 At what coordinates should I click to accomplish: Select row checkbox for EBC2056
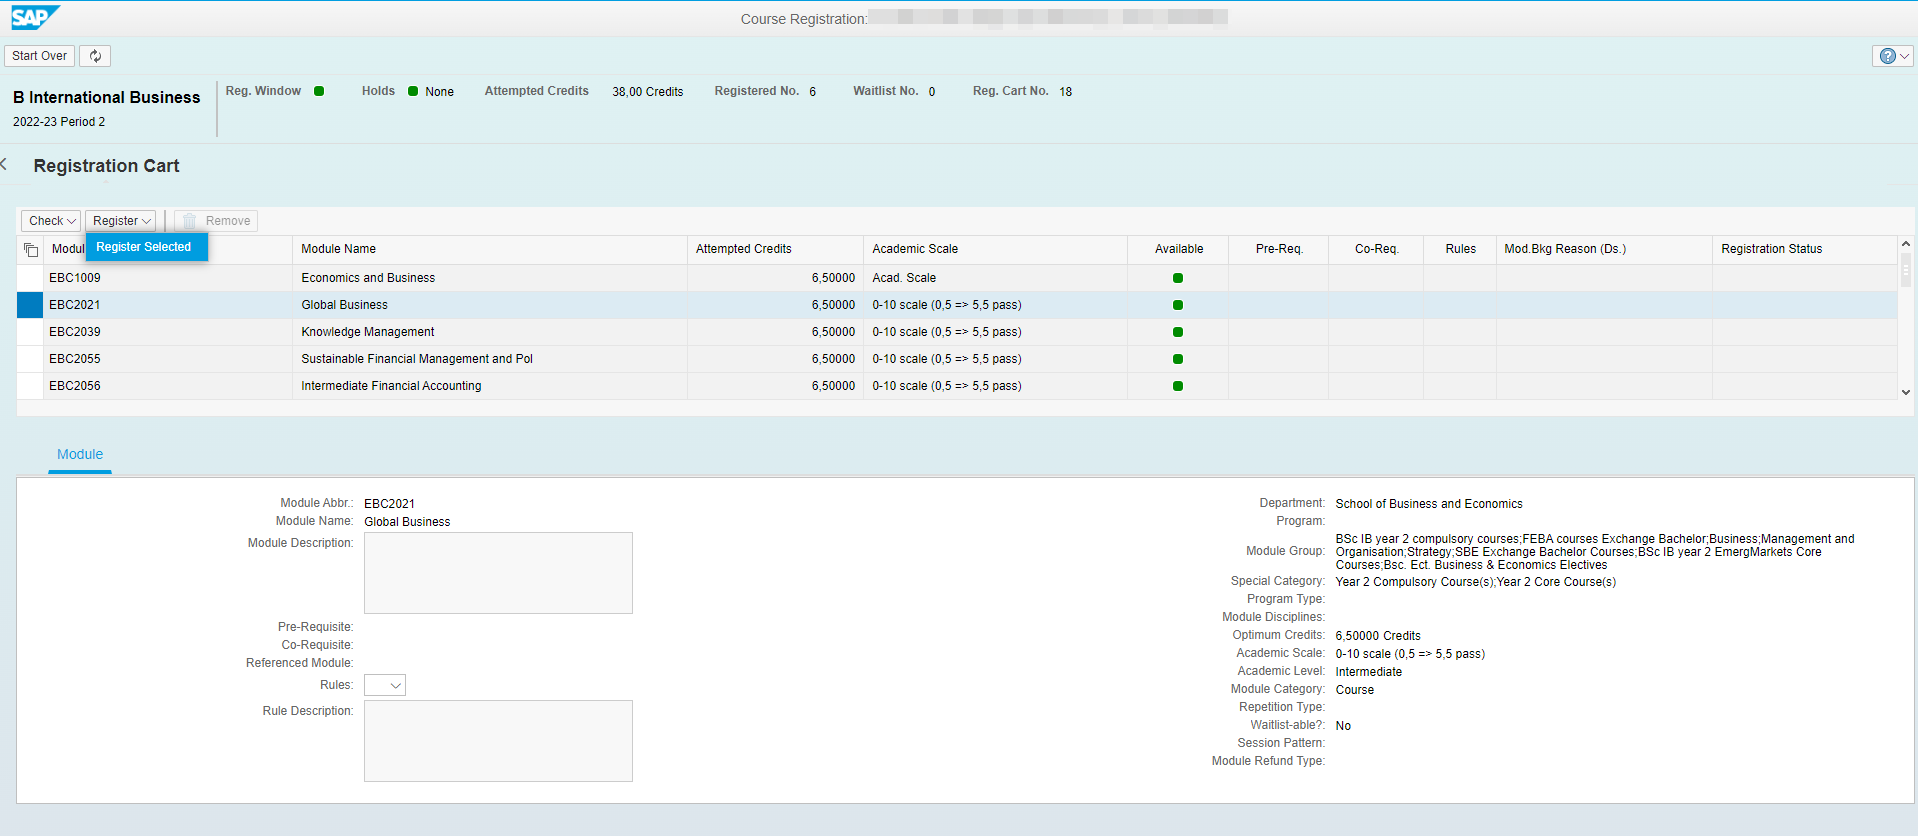[30, 386]
